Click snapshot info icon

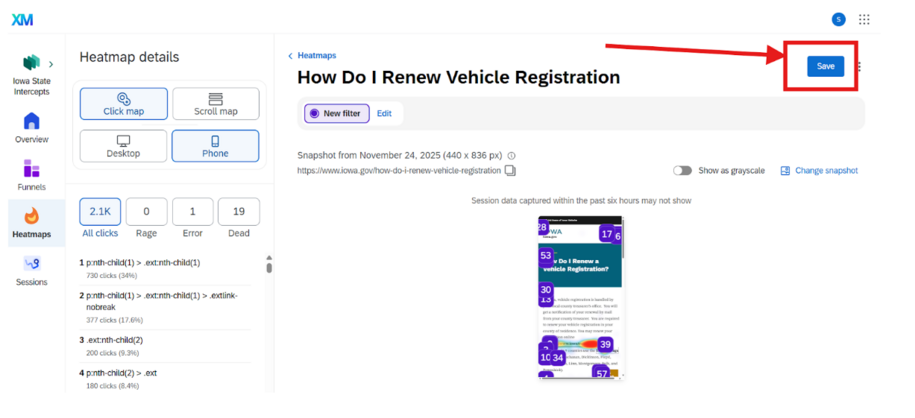[x=511, y=156]
